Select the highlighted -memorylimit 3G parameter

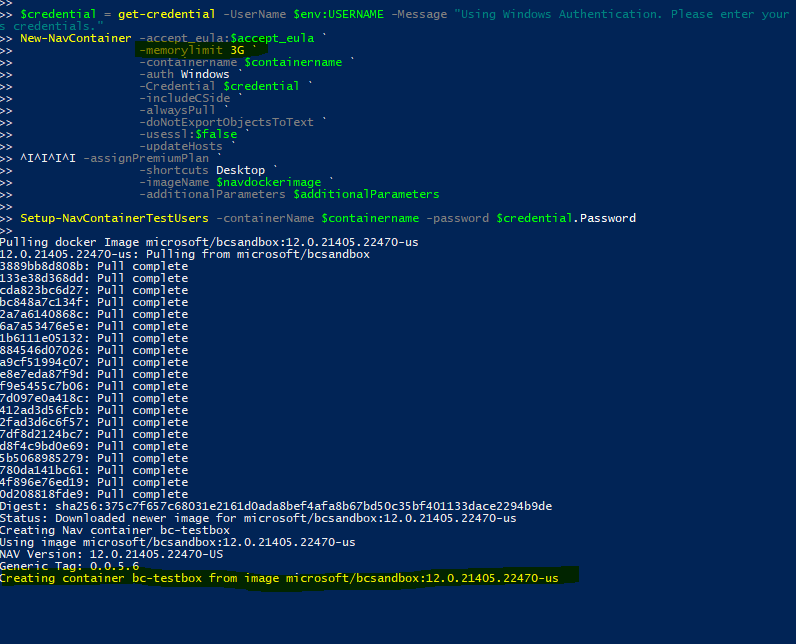tap(192, 50)
